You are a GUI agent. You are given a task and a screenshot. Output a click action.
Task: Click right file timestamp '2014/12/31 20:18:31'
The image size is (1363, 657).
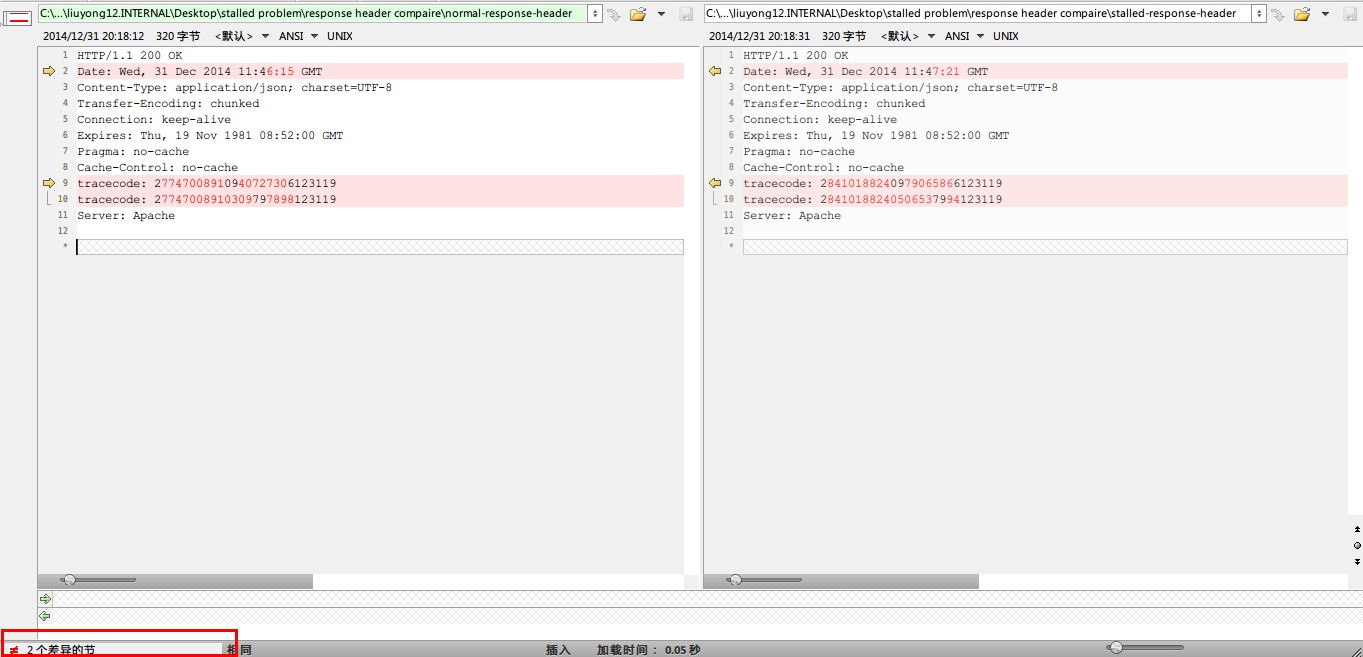[759, 36]
